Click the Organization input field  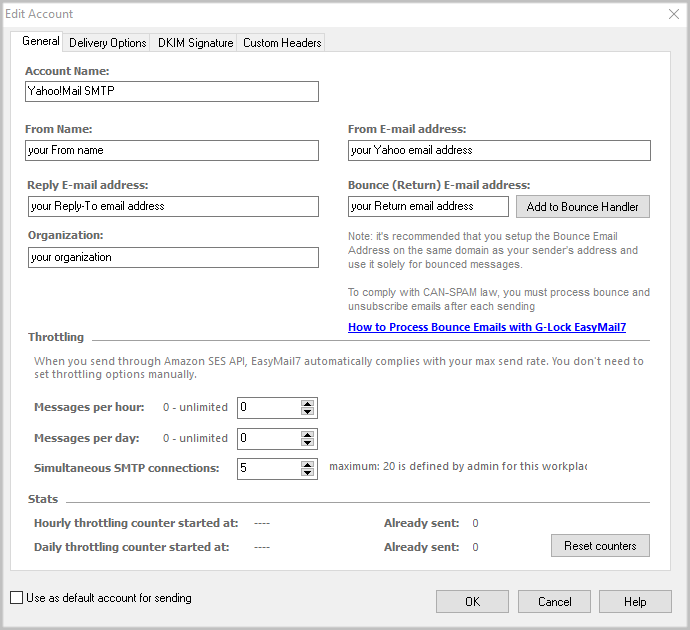(173, 257)
